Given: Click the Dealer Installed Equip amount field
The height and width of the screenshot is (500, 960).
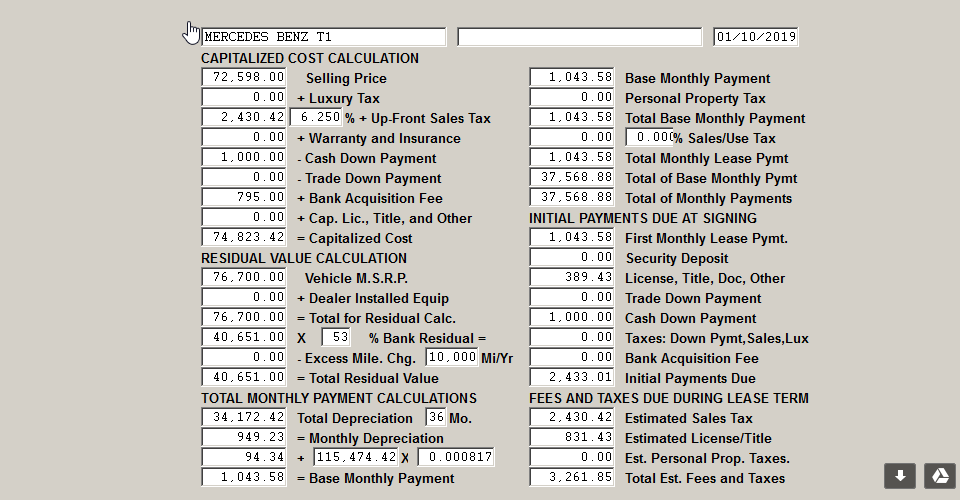Looking at the screenshot, I should 244,297.
